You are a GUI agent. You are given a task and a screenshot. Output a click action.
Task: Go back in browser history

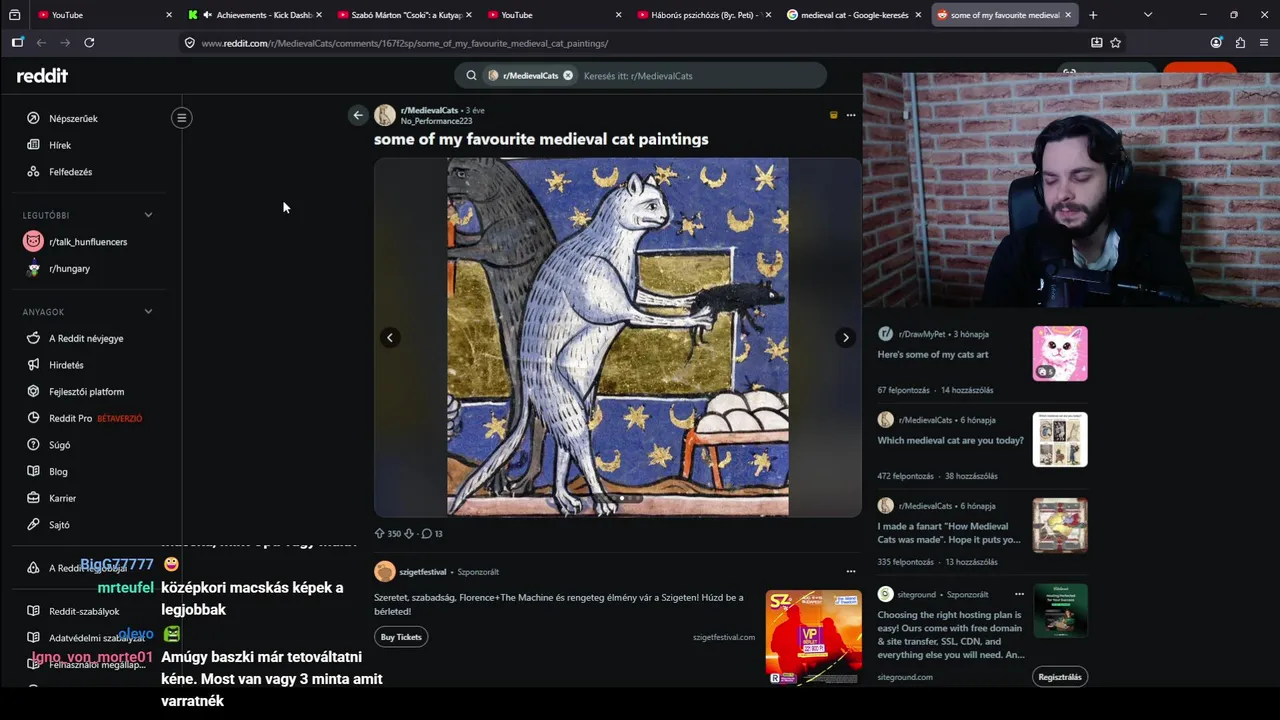tap(41, 43)
